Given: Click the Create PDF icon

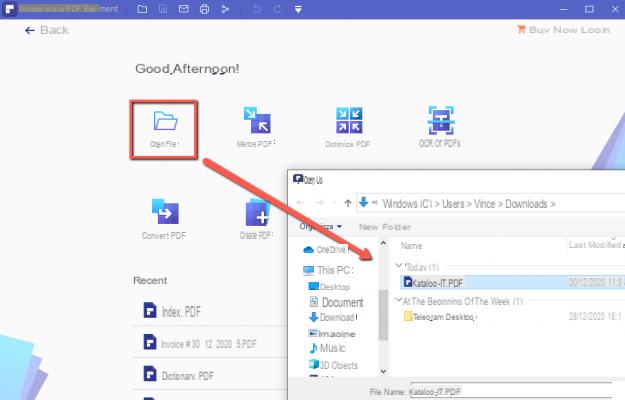Looking at the screenshot, I should click(x=257, y=212).
